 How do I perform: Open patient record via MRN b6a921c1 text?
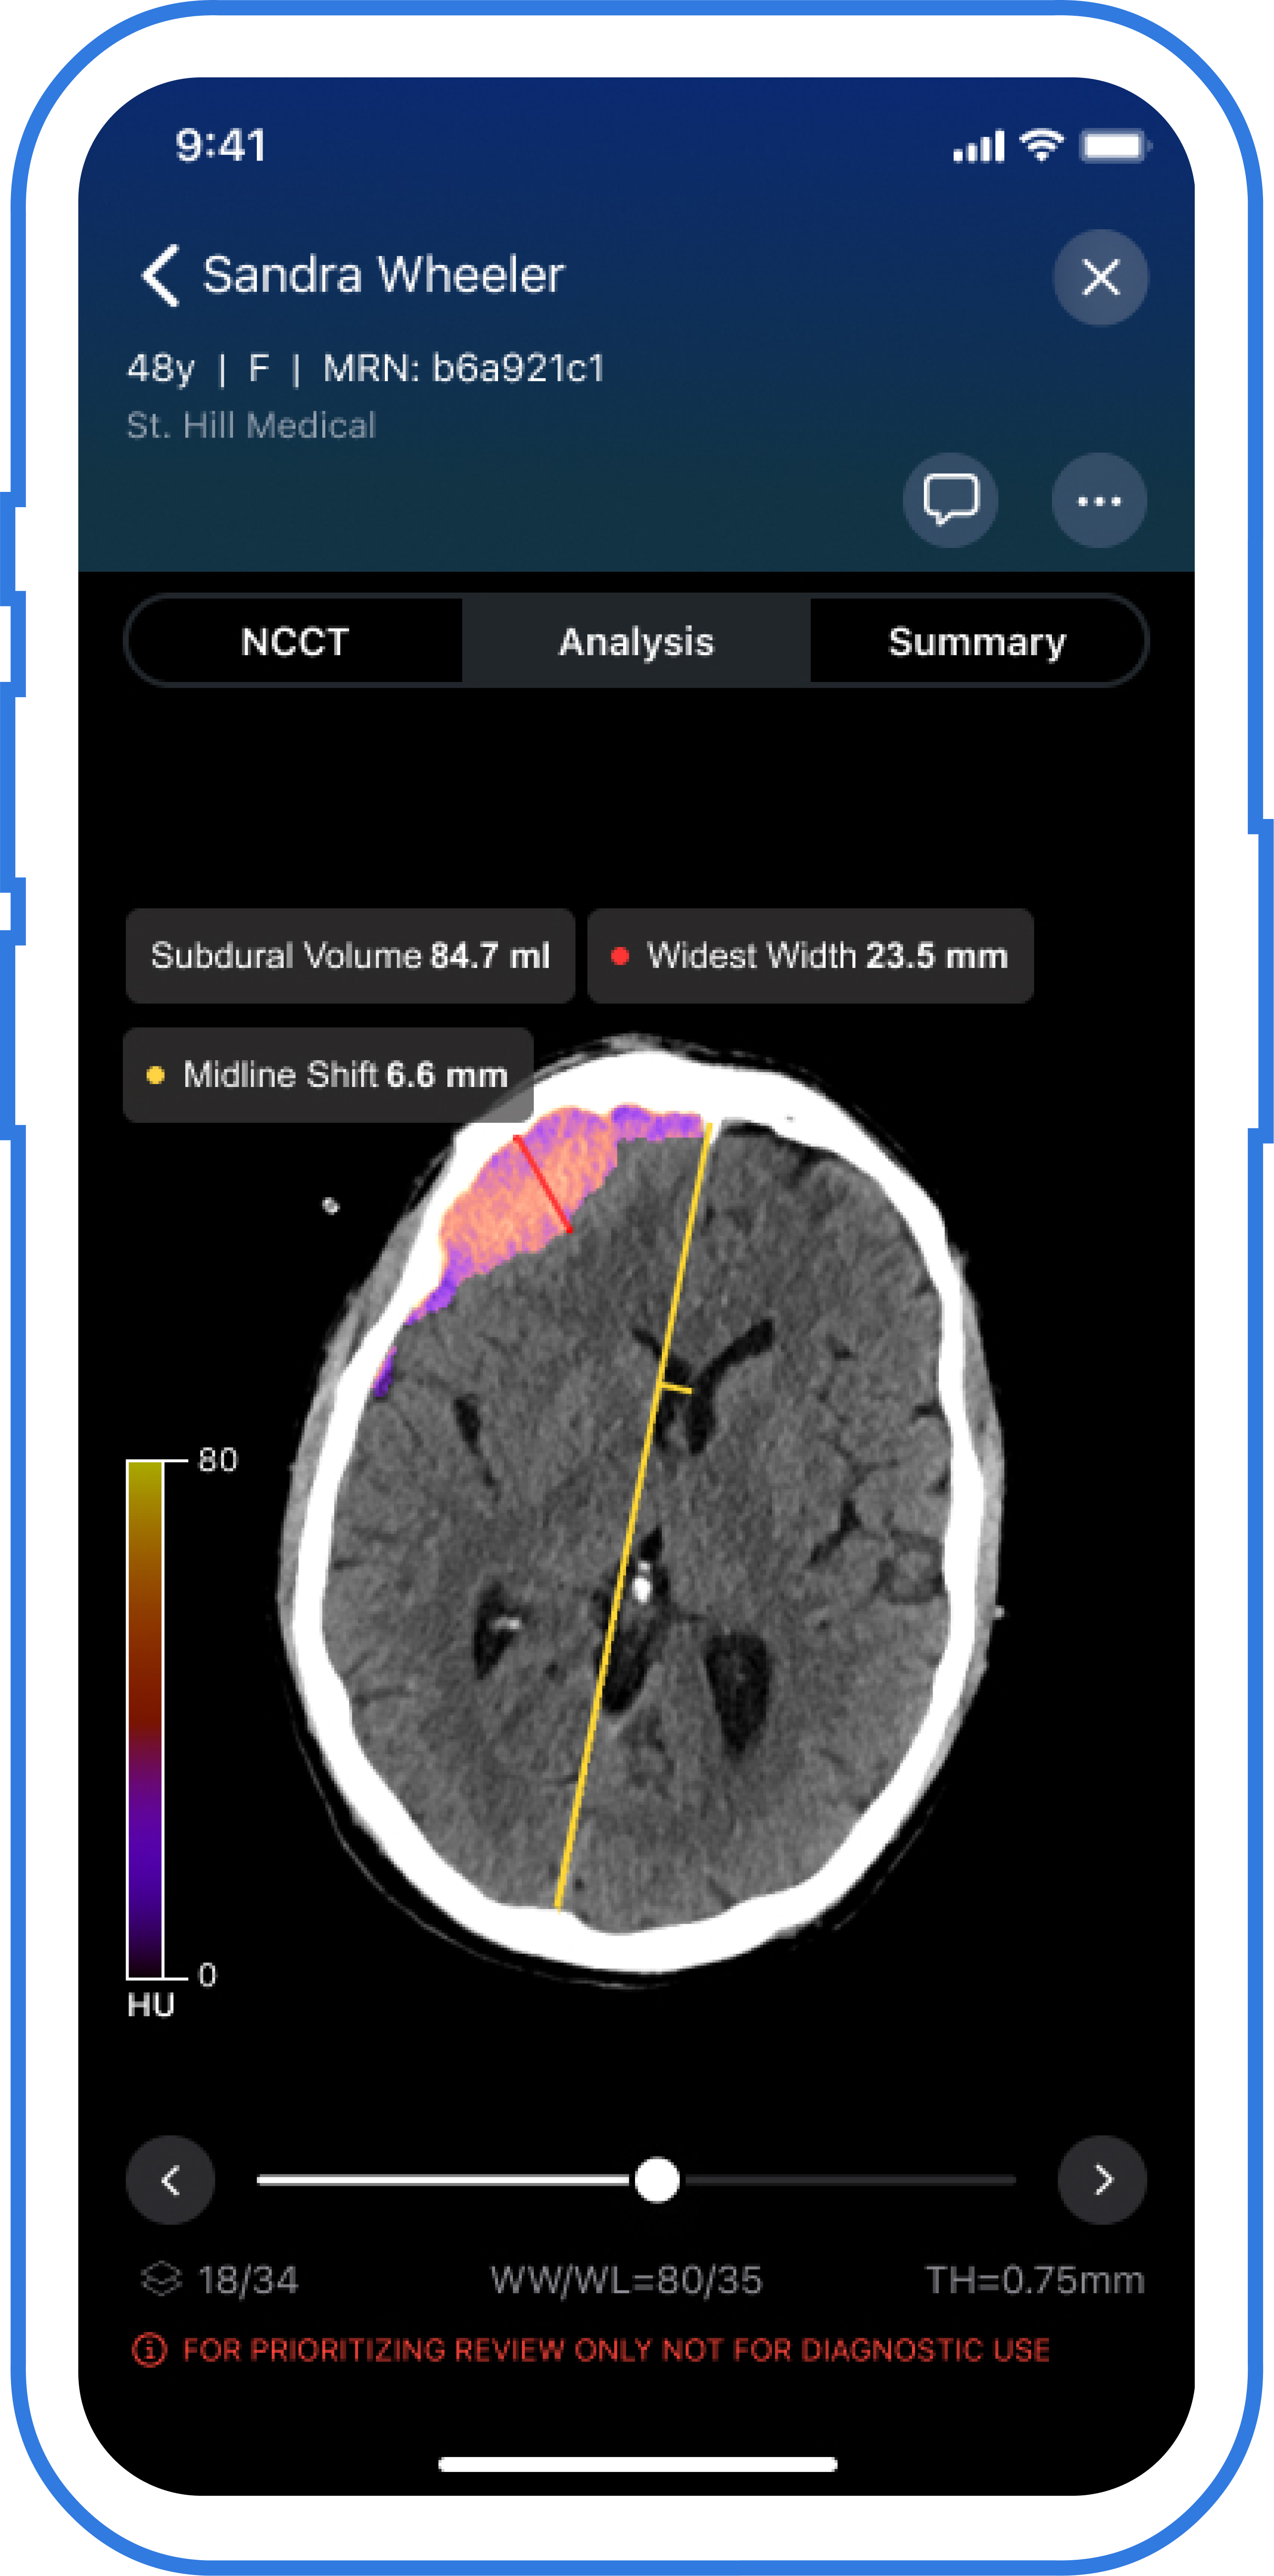click(466, 366)
